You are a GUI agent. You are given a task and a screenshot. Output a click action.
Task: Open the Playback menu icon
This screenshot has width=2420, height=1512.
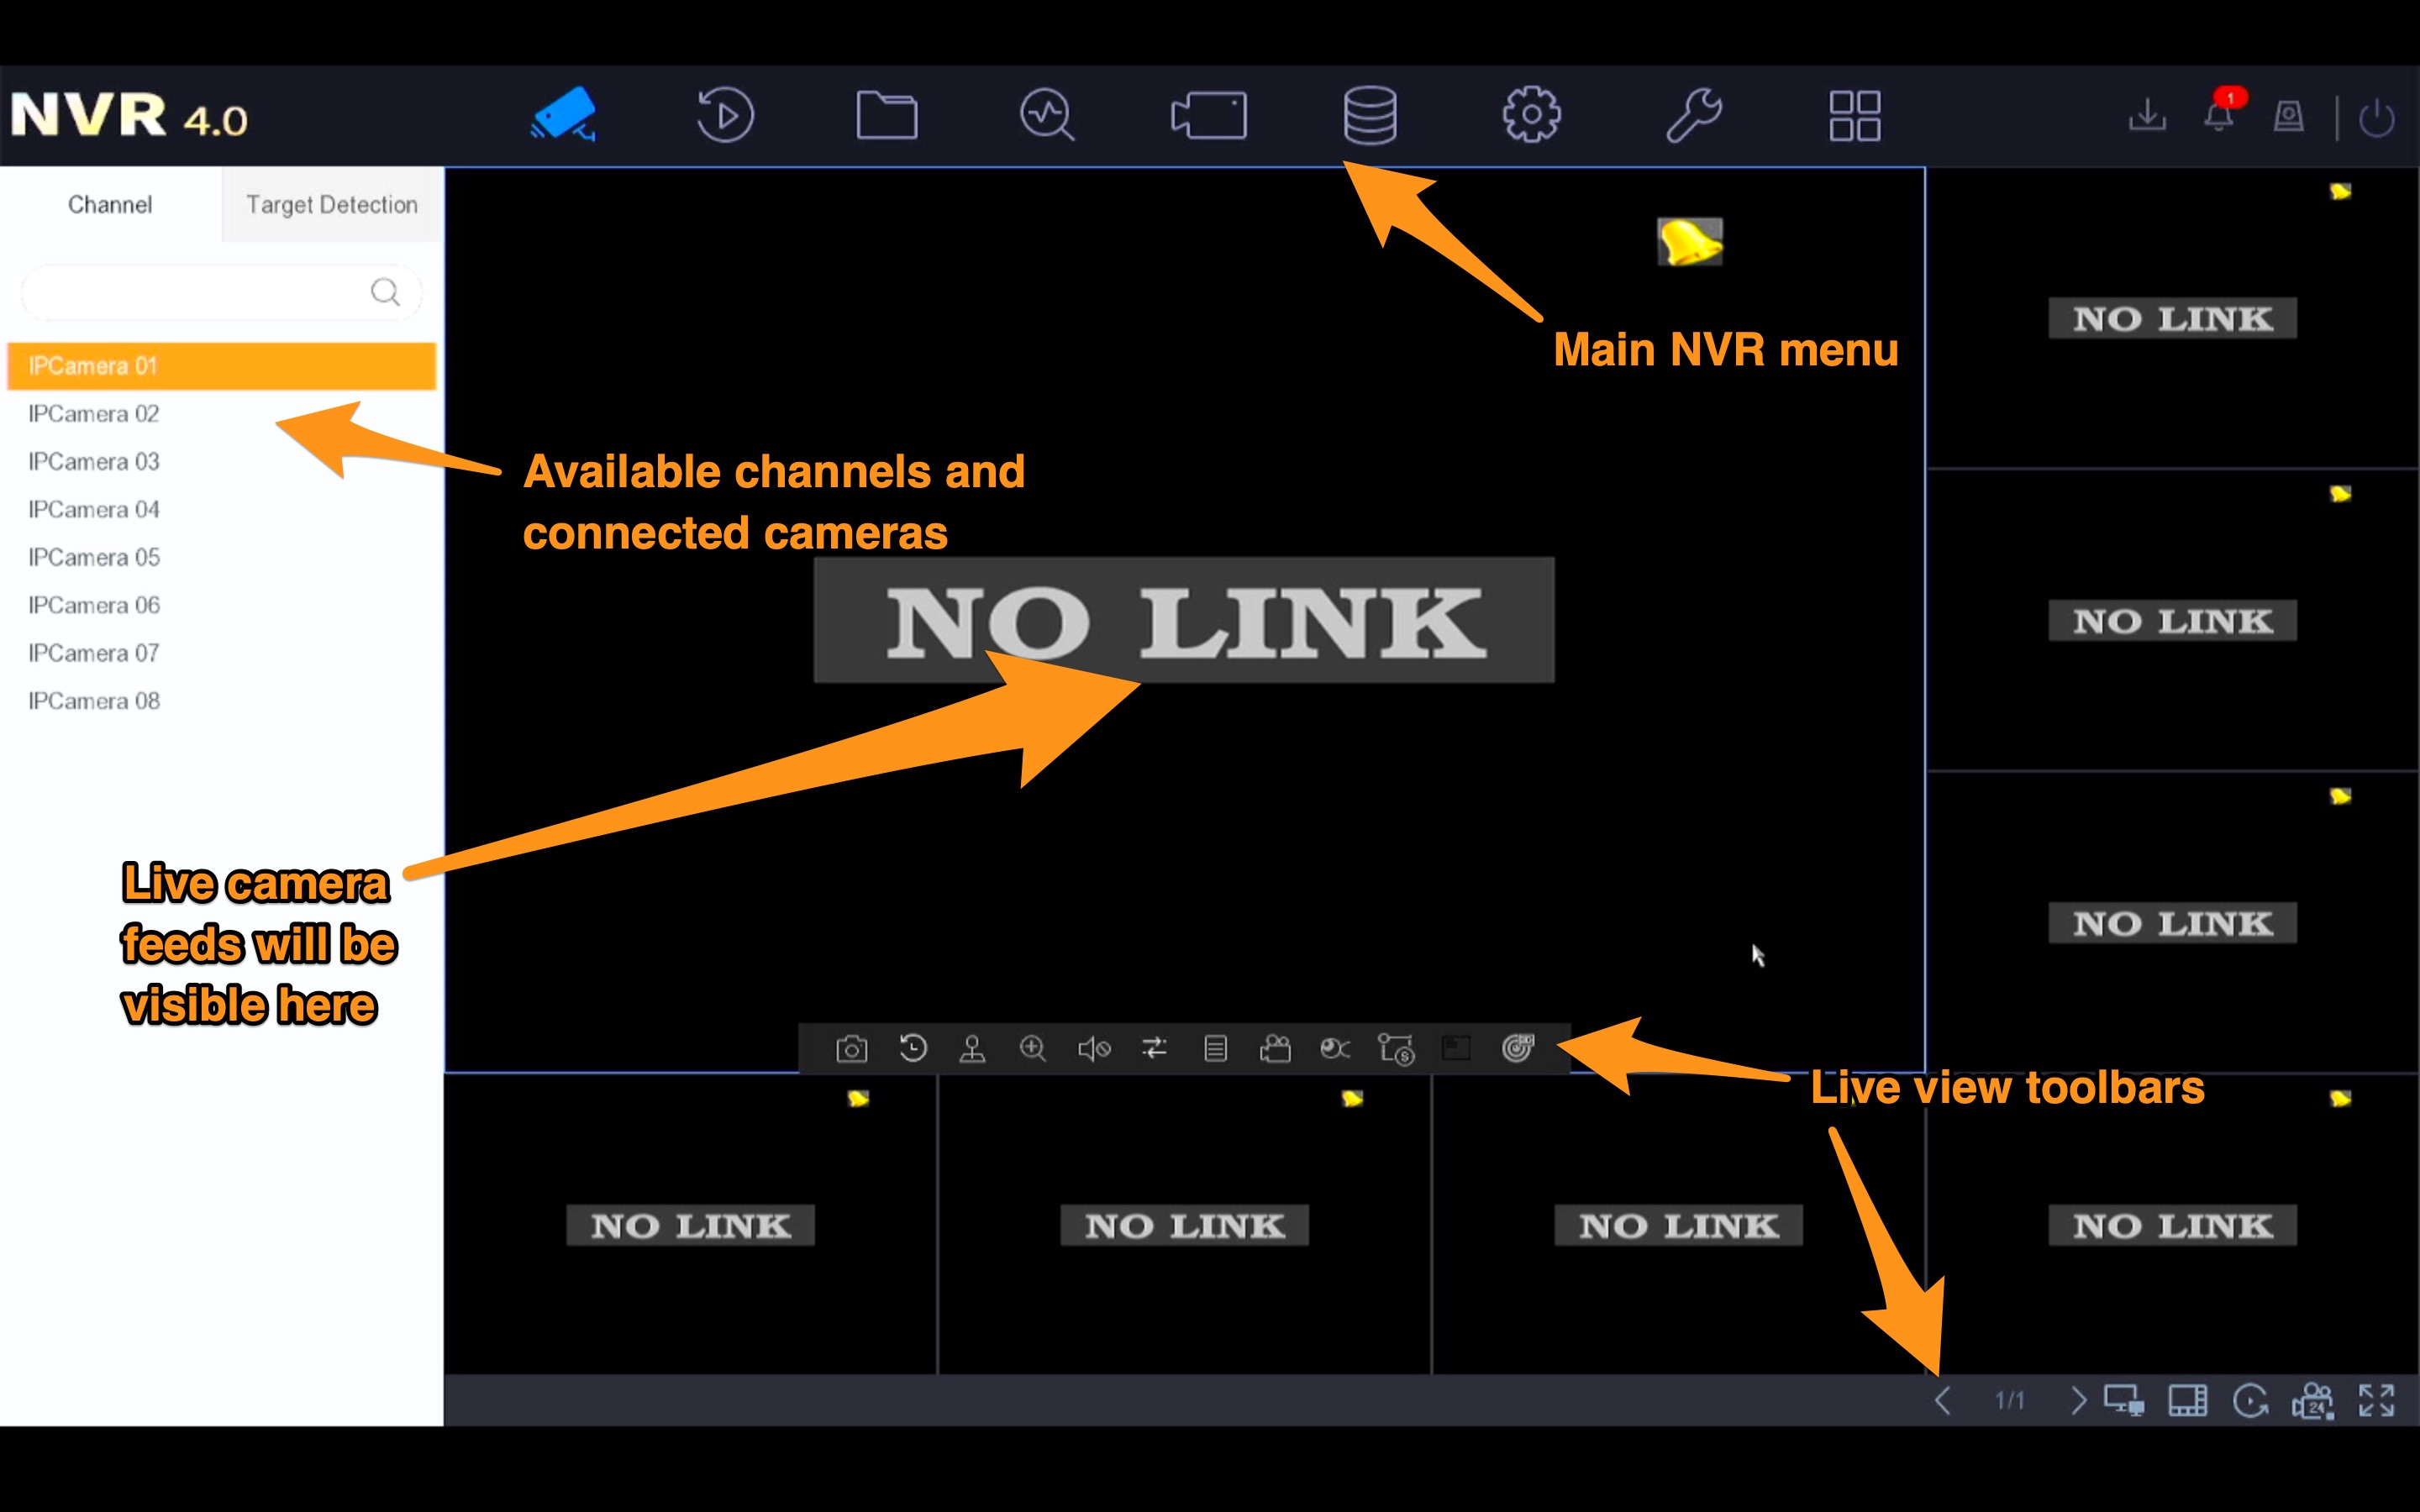tap(725, 116)
